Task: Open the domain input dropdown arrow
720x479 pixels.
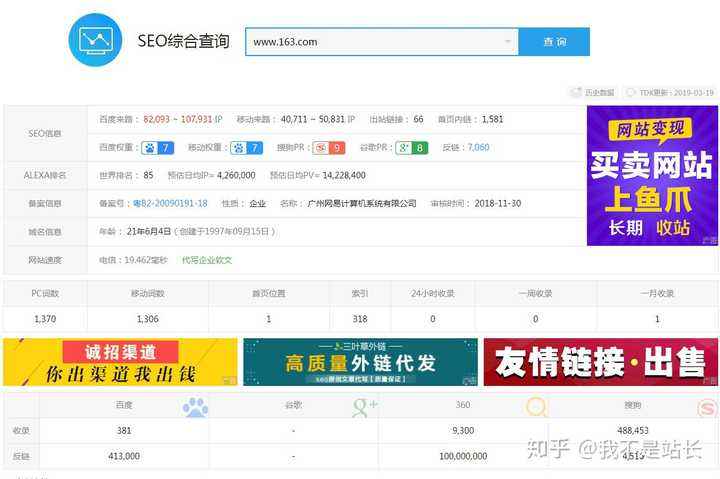Action: [x=508, y=41]
